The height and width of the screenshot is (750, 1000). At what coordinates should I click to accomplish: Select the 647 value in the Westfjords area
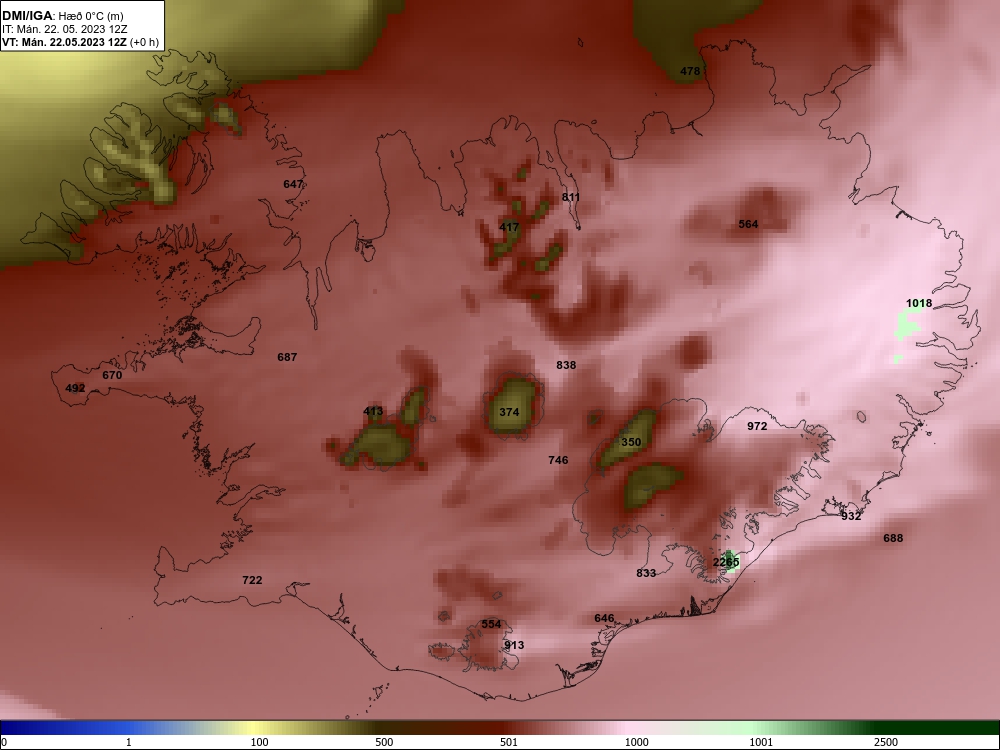(293, 184)
